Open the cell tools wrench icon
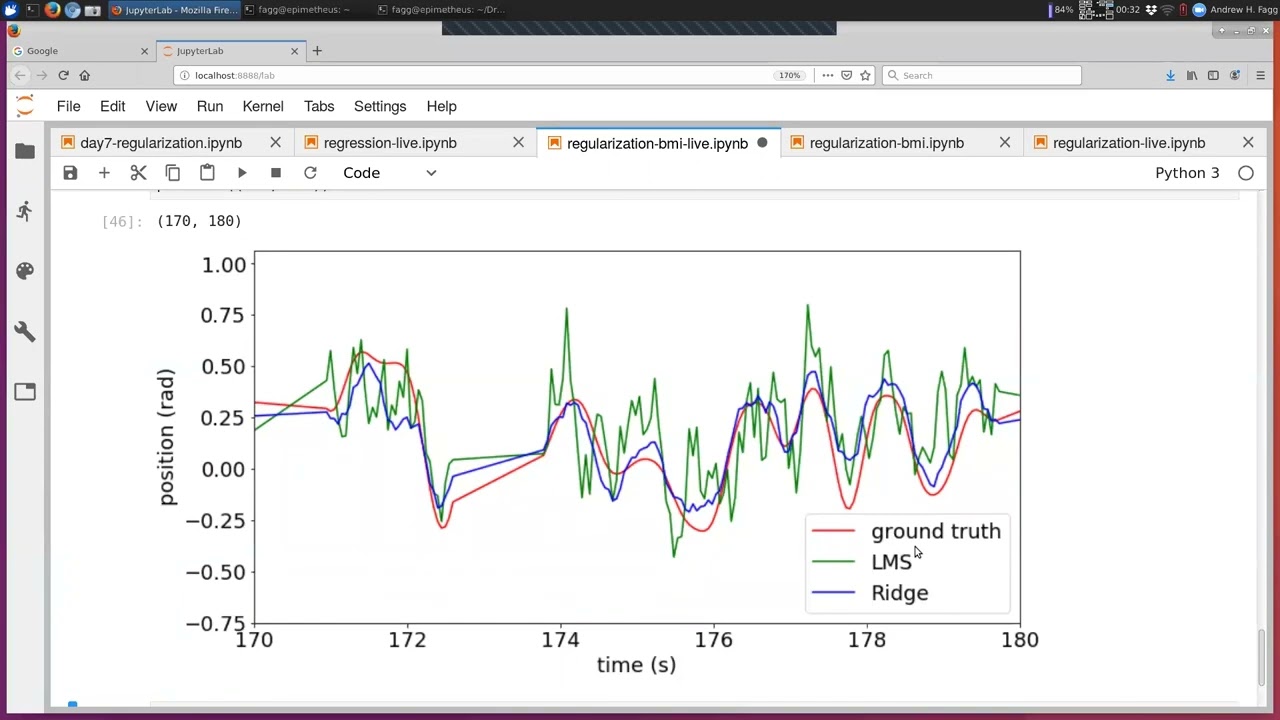Screen dimensions: 1280x720 25,331
